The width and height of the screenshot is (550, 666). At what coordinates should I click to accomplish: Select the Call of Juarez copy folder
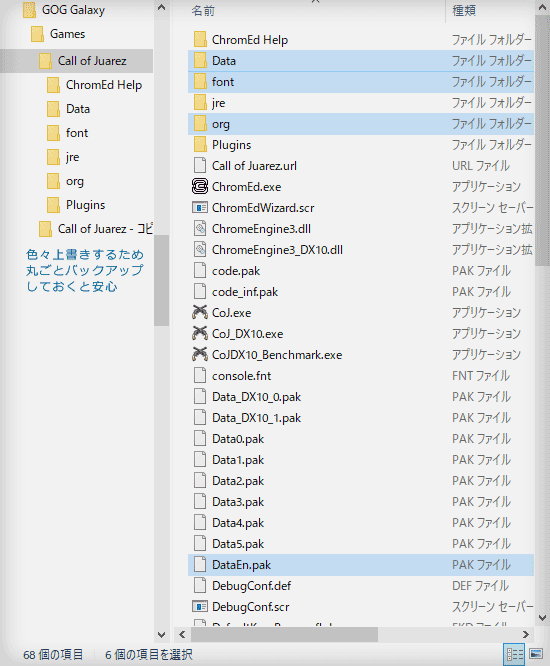click(x=105, y=229)
